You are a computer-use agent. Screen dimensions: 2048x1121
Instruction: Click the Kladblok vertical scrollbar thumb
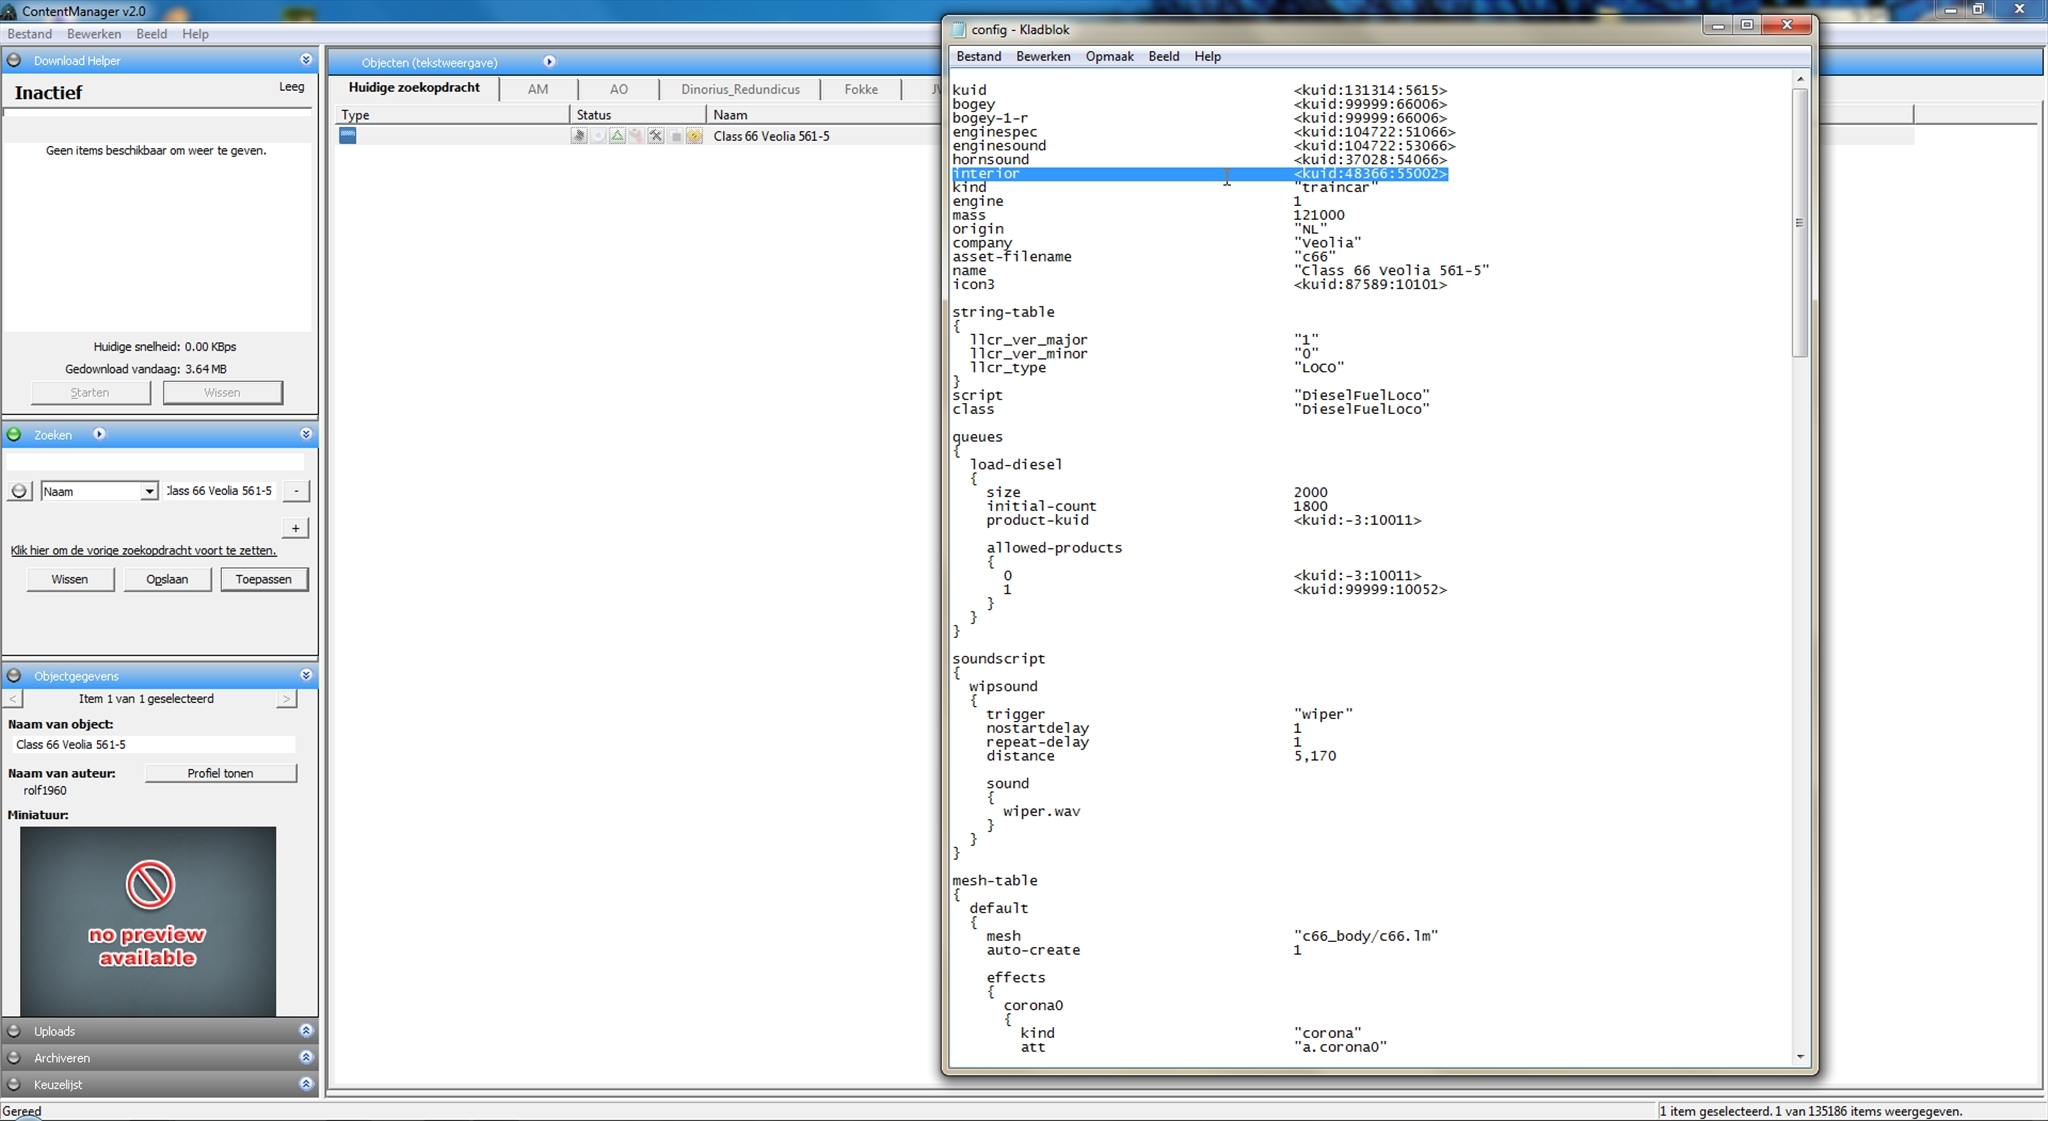point(1800,222)
